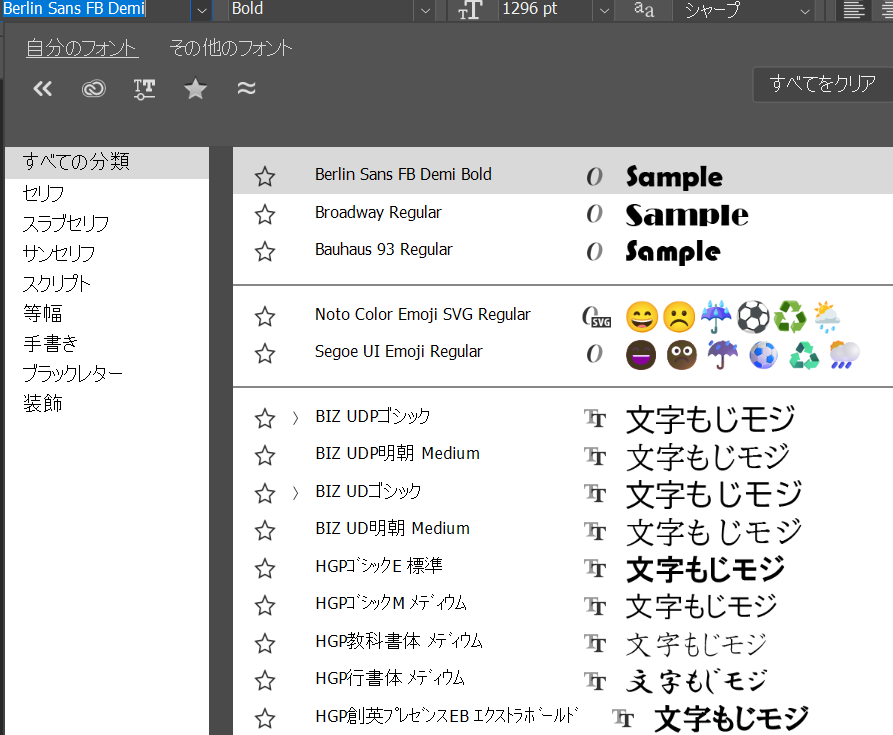Open the font style Bold dropdown

pos(425,10)
